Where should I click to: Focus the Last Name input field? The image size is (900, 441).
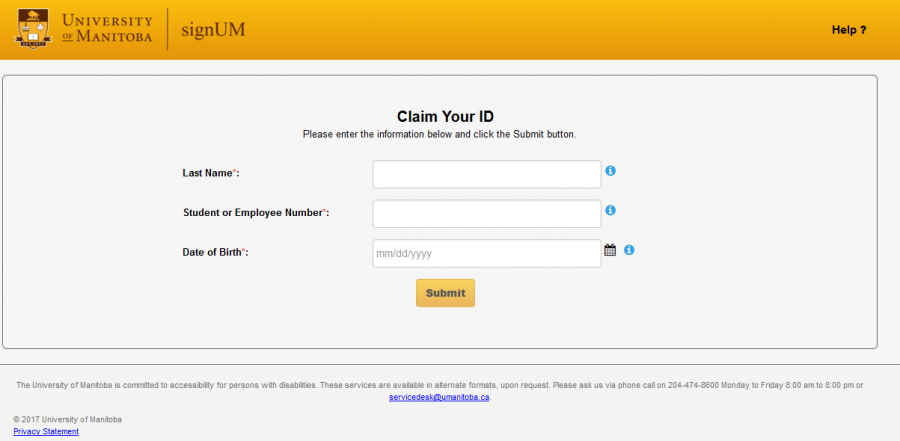click(x=487, y=174)
